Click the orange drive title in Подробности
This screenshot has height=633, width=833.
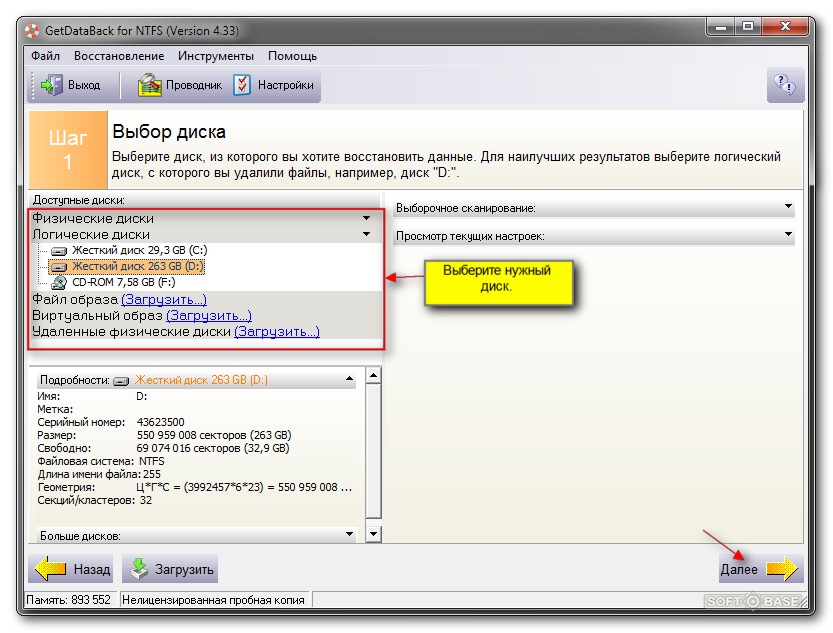(201, 380)
